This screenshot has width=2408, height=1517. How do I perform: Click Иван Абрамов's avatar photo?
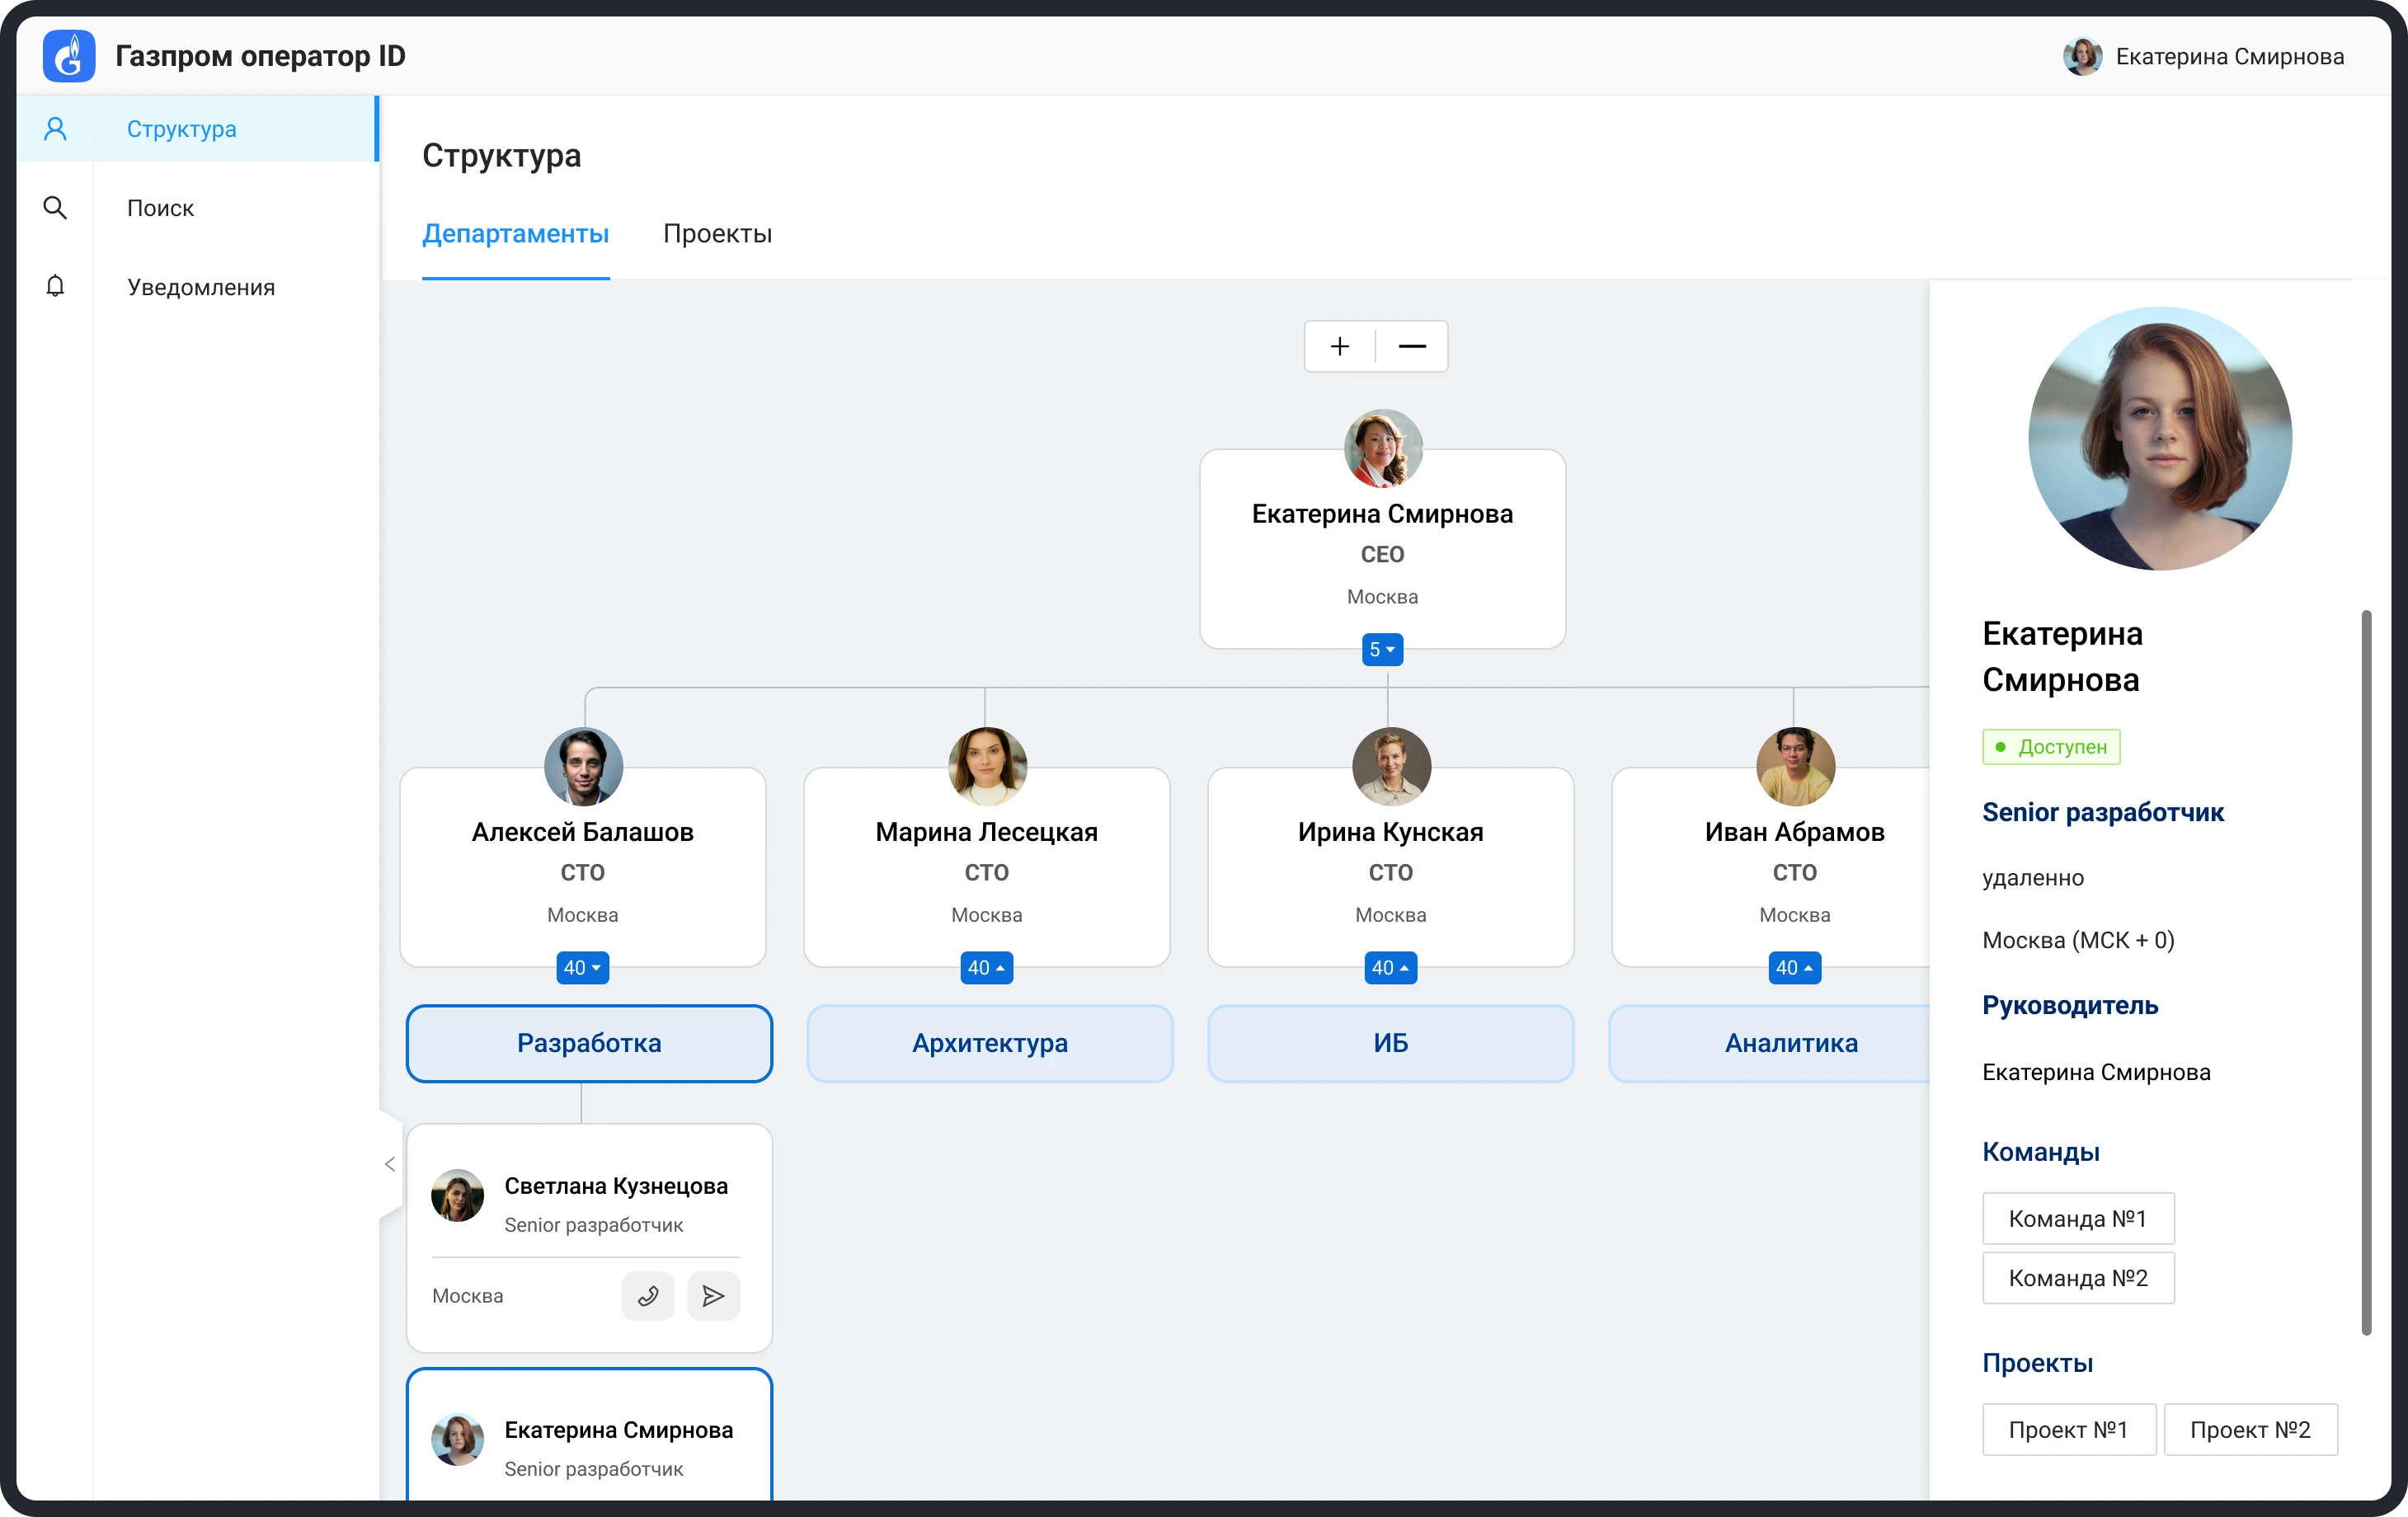[1795, 766]
